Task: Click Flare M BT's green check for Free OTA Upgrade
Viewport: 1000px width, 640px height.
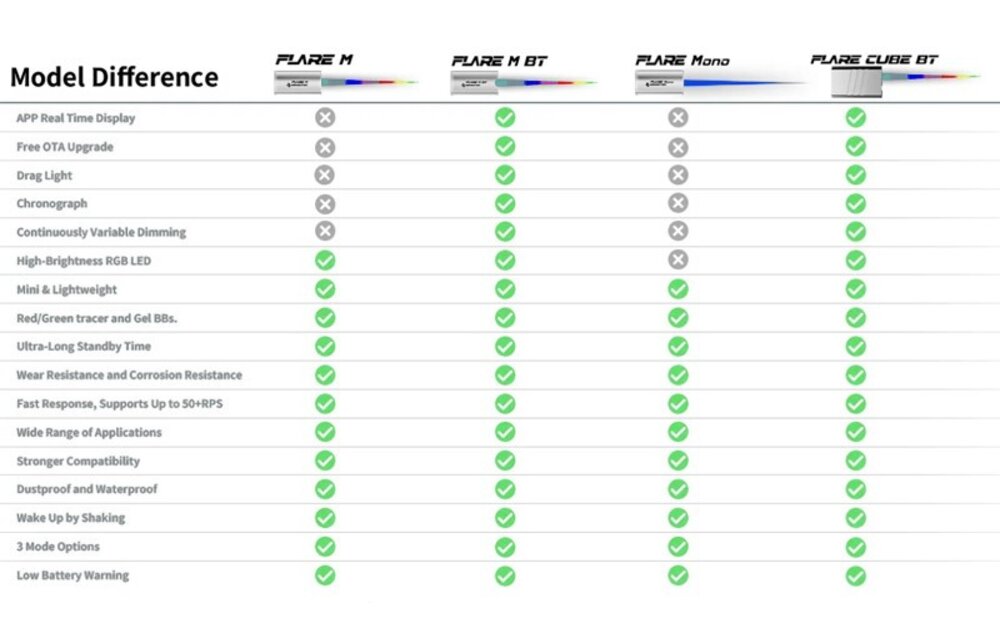Action: pos(505,147)
